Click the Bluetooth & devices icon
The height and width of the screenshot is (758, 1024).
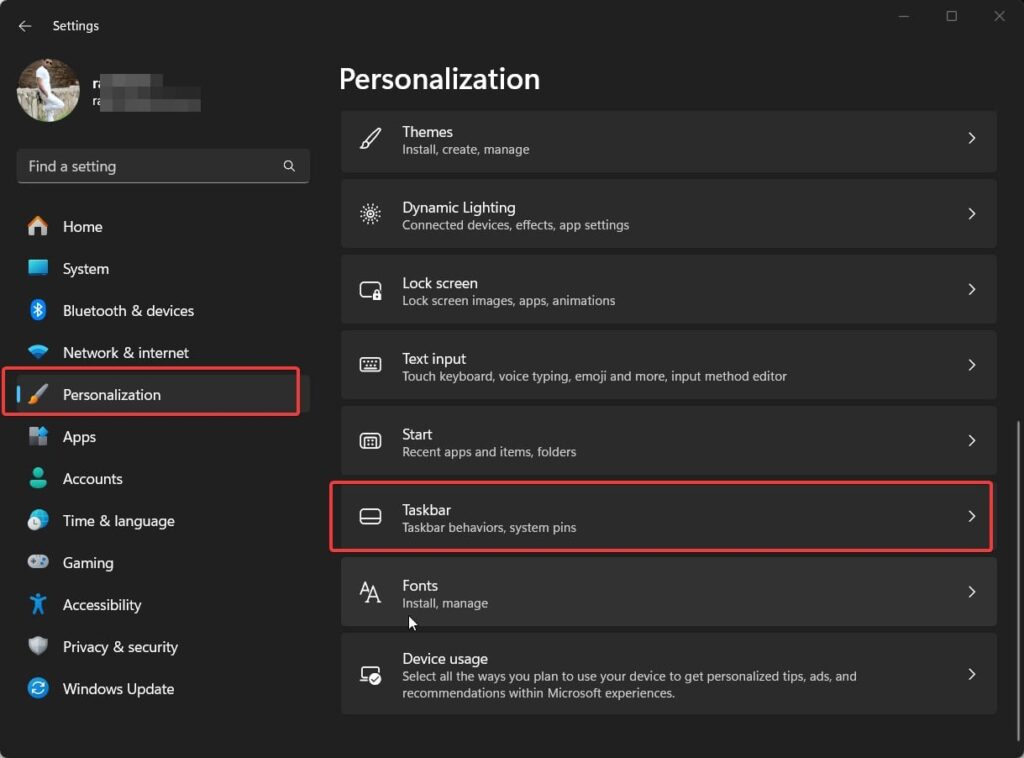coord(38,310)
